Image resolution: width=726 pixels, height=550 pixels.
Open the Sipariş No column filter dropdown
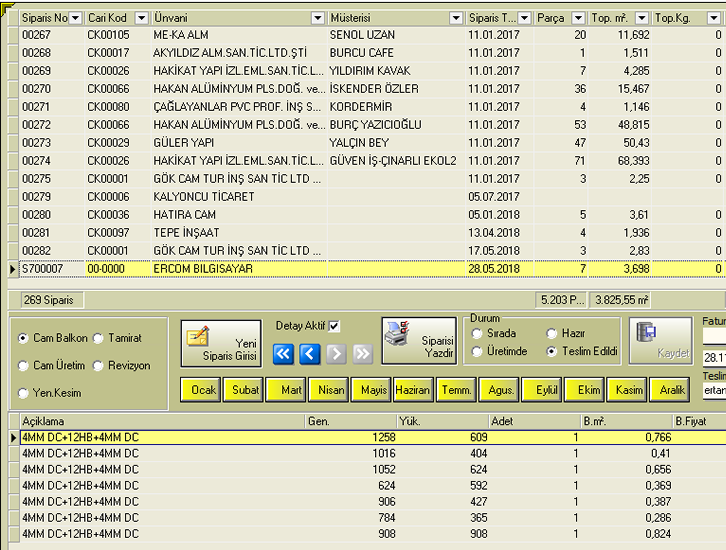(x=74, y=18)
